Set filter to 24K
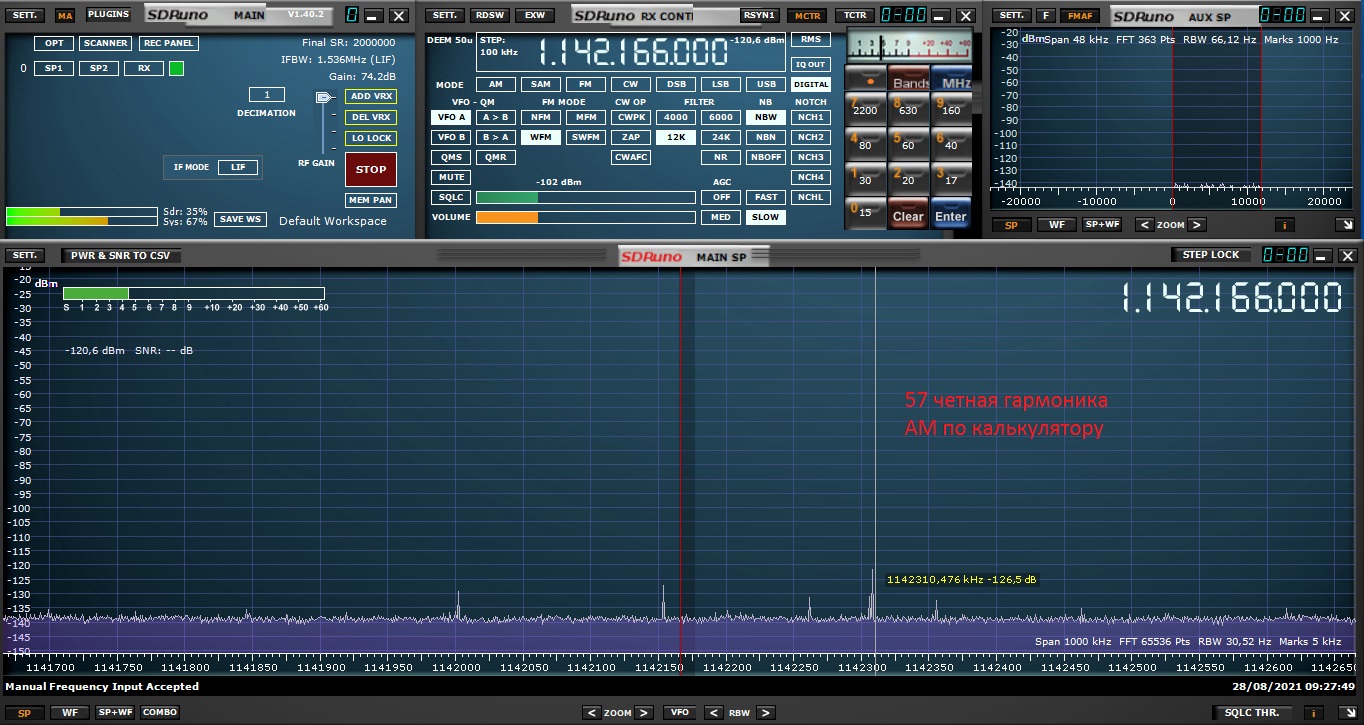 (720, 137)
